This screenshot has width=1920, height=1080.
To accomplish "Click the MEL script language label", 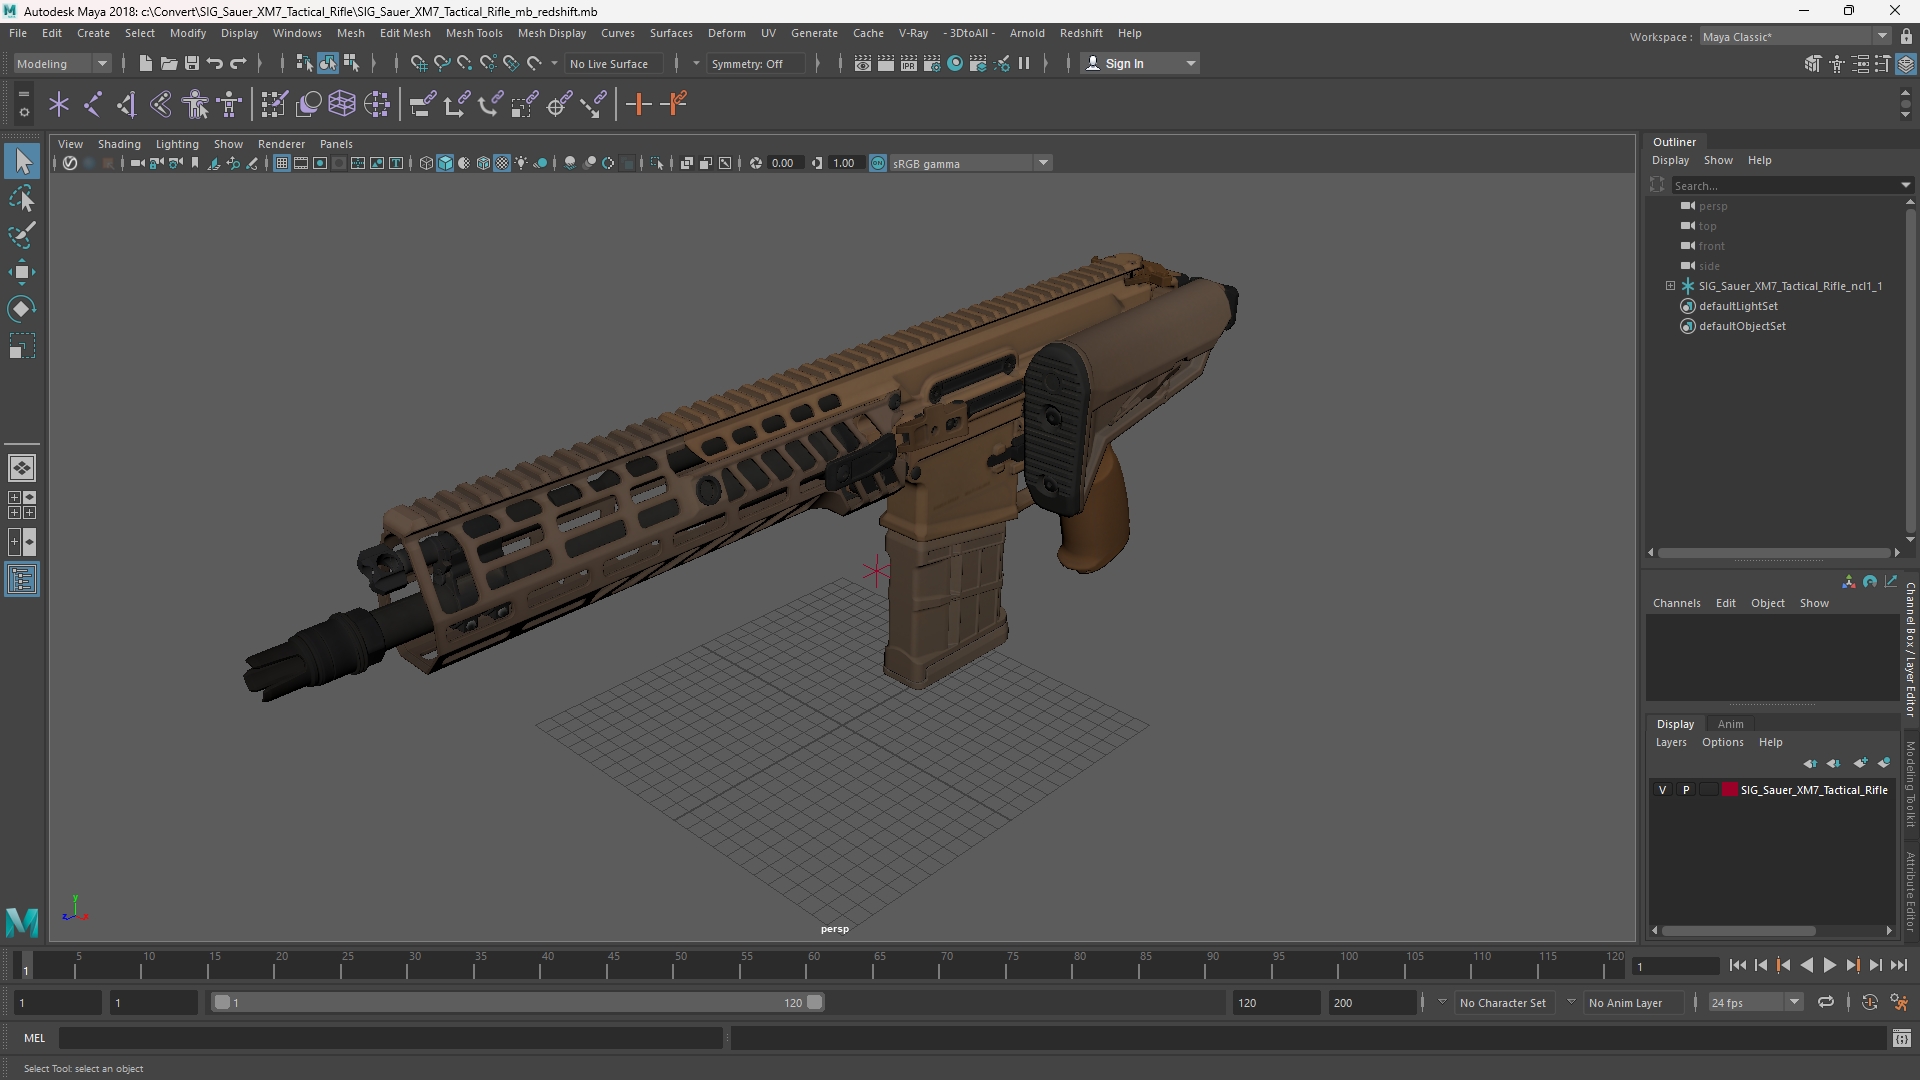I will tap(35, 1038).
